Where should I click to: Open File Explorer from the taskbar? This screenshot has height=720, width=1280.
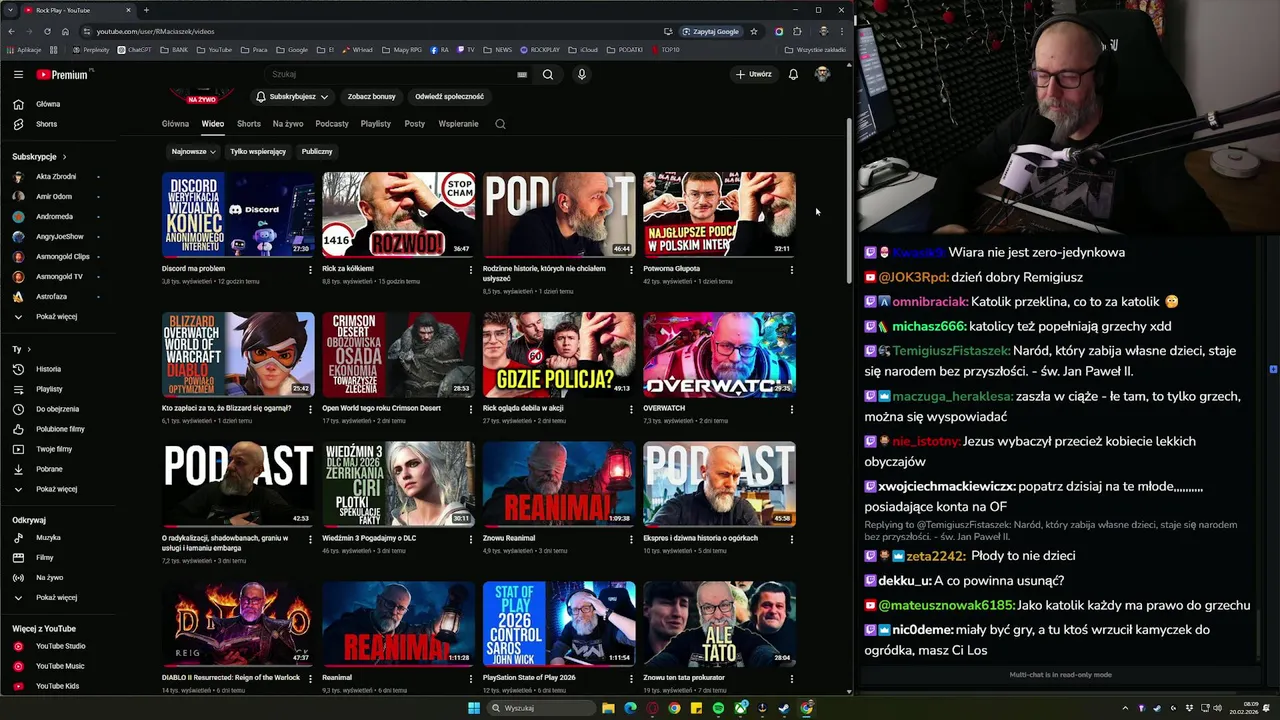point(608,708)
